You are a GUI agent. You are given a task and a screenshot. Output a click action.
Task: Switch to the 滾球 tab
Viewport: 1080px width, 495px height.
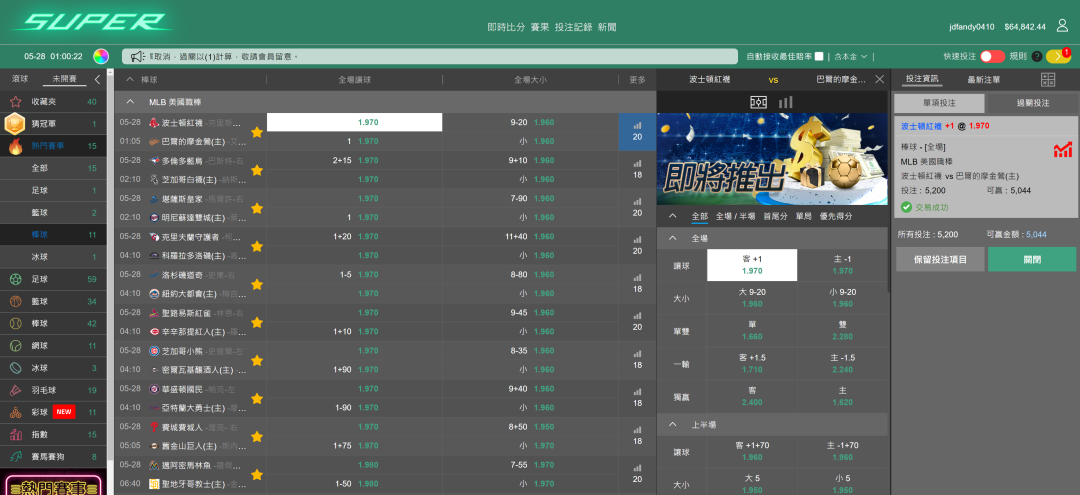coord(20,79)
